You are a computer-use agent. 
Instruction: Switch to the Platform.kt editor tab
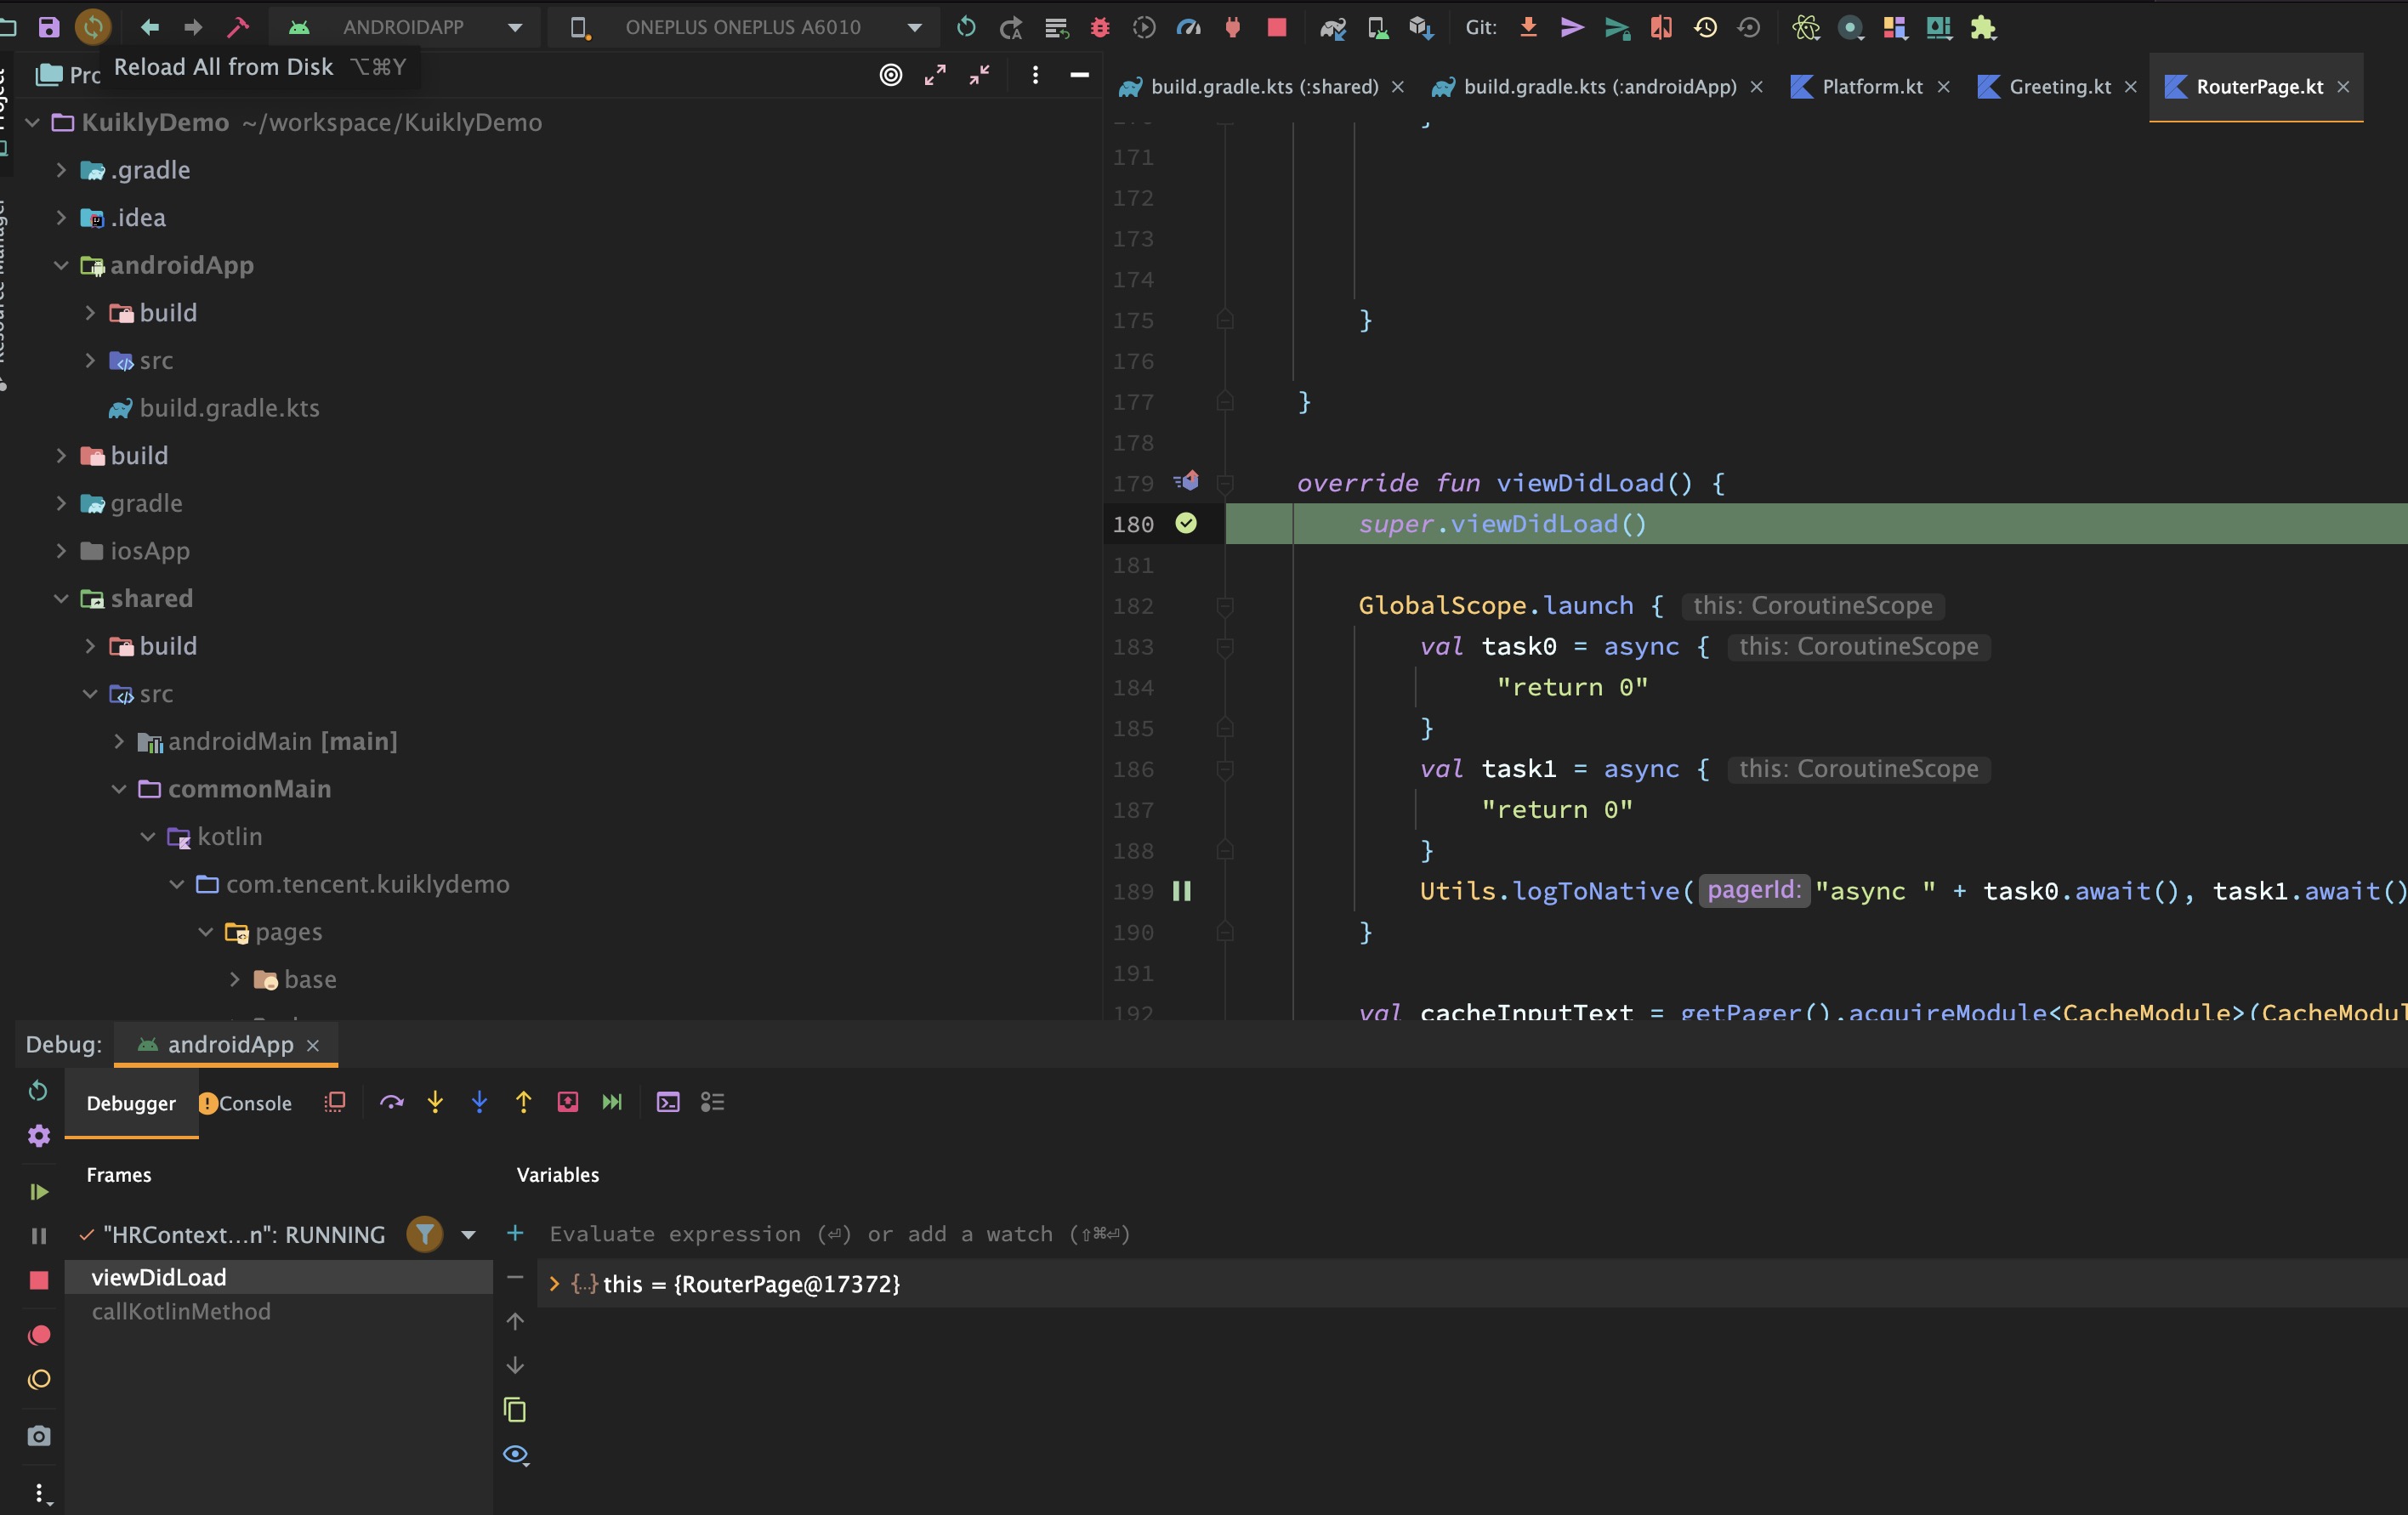tap(1871, 87)
